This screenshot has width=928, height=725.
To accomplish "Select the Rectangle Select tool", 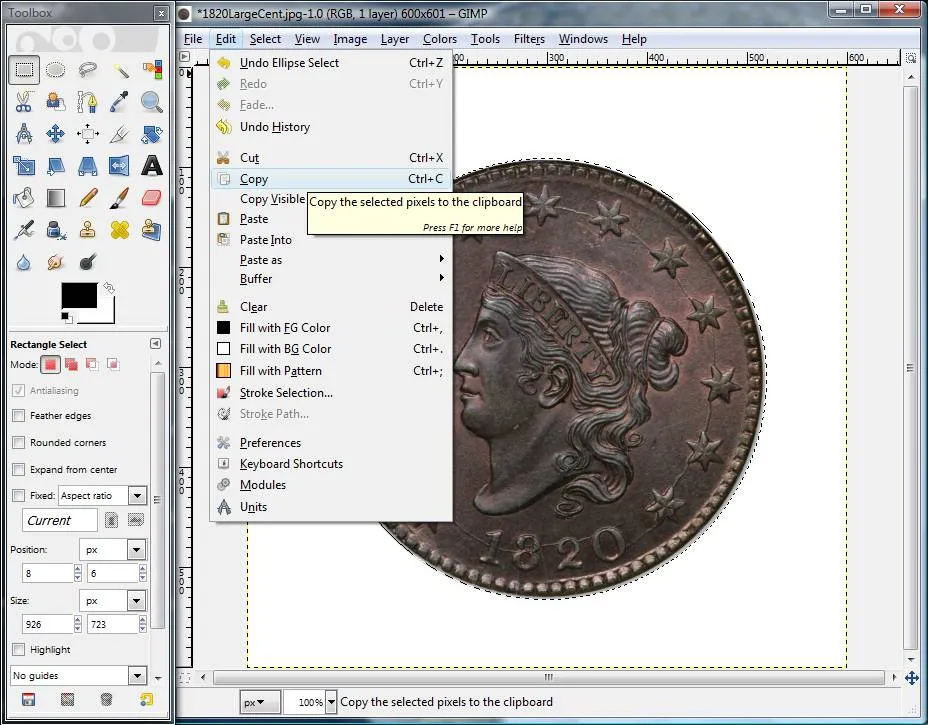I will tap(24, 70).
